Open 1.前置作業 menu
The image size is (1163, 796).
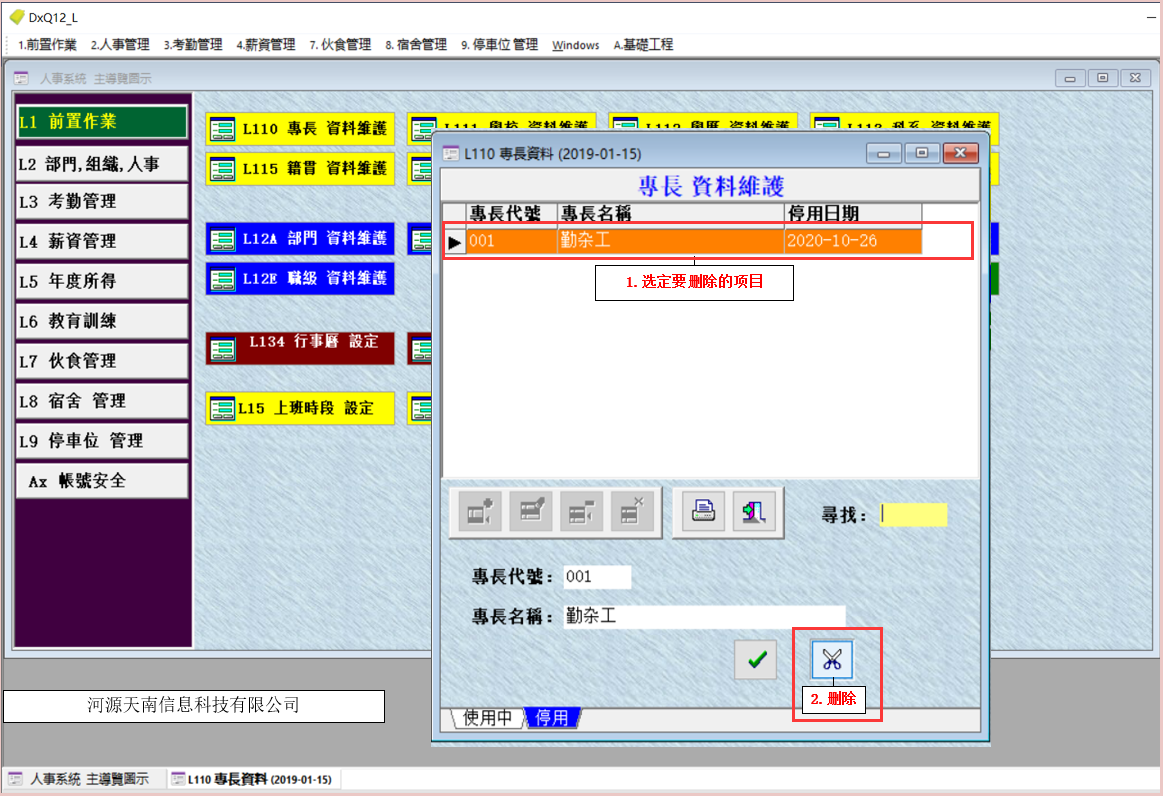tap(47, 45)
